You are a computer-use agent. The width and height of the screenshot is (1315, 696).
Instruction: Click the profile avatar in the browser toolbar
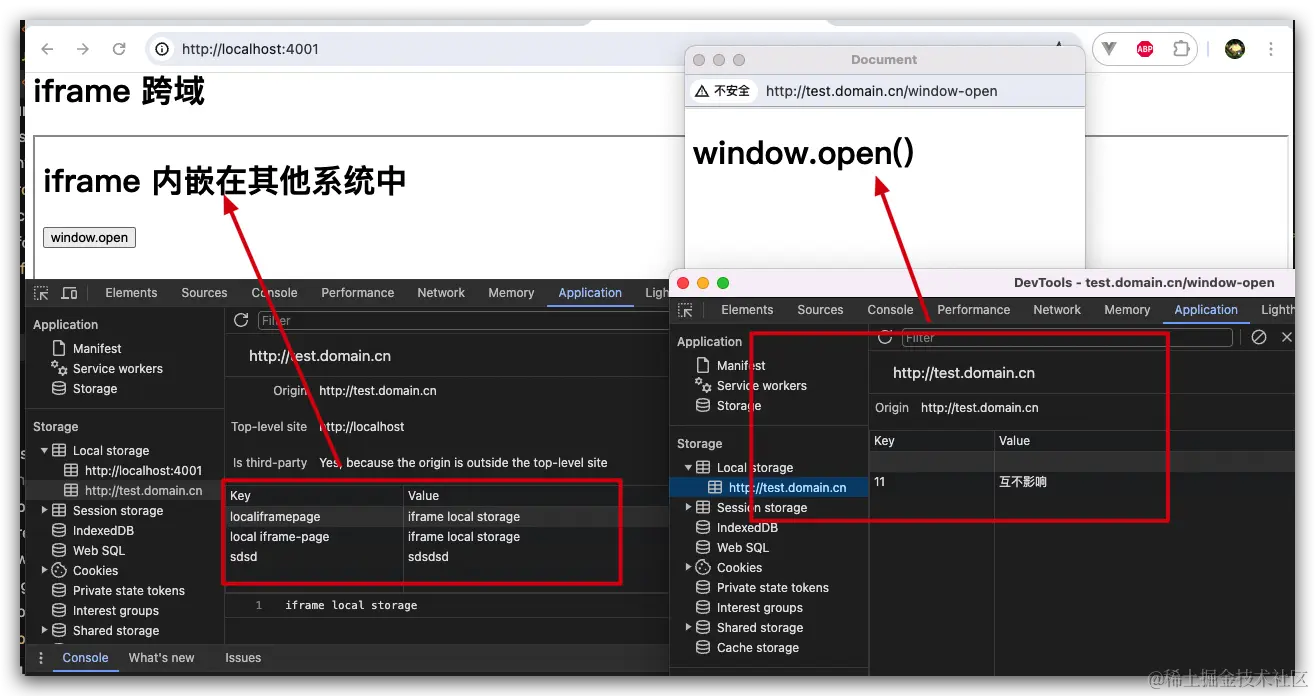(x=1234, y=48)
